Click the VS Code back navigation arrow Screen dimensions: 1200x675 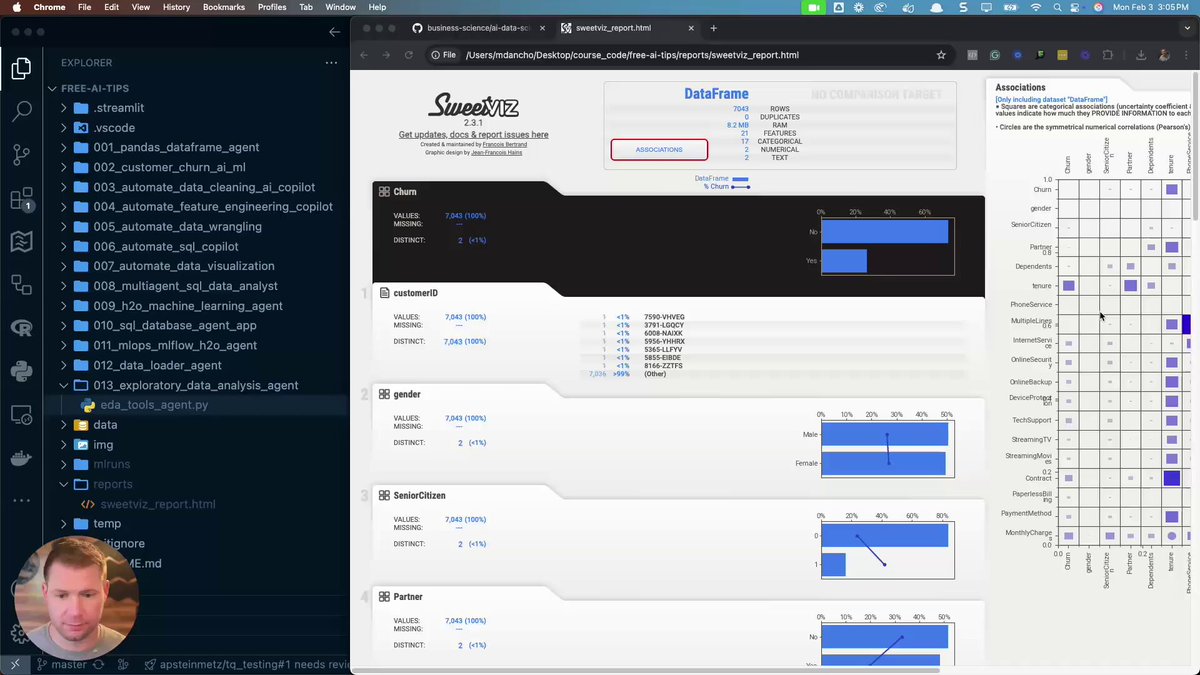coord(334,32)
